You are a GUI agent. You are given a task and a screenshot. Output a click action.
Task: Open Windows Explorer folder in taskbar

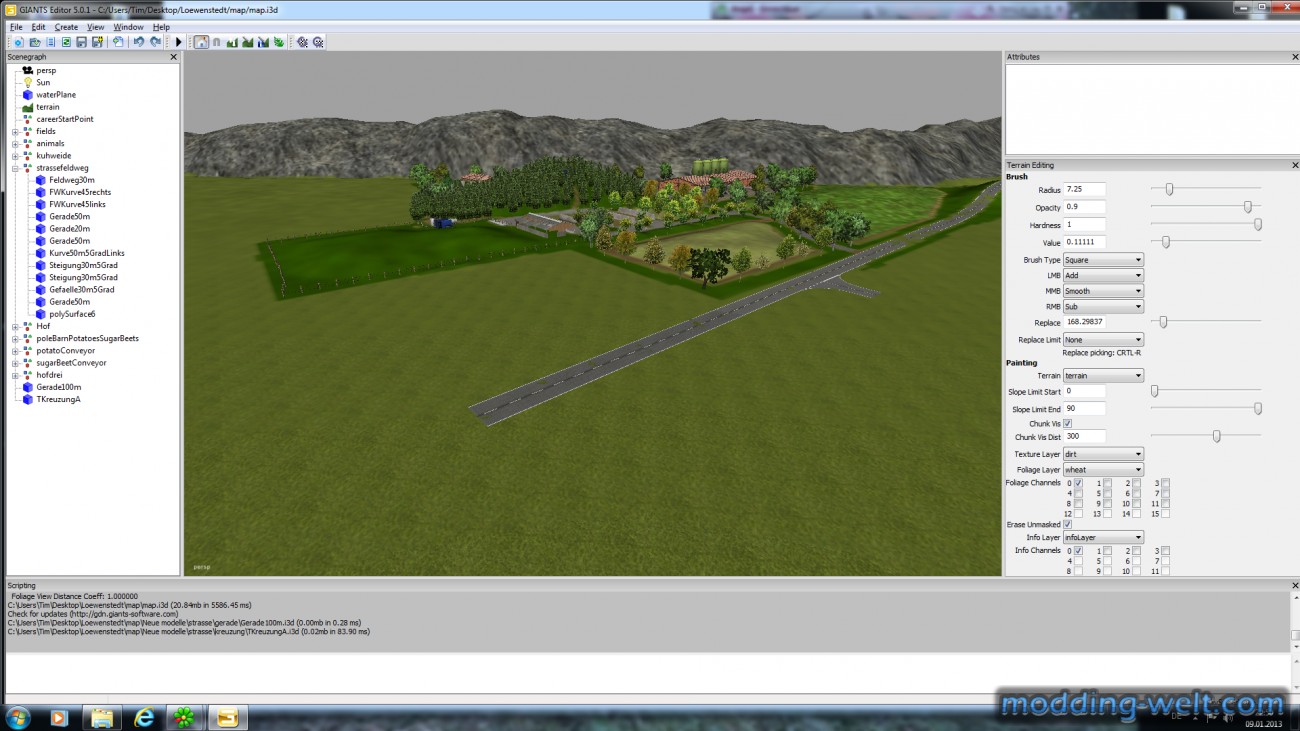click(101, 717)
